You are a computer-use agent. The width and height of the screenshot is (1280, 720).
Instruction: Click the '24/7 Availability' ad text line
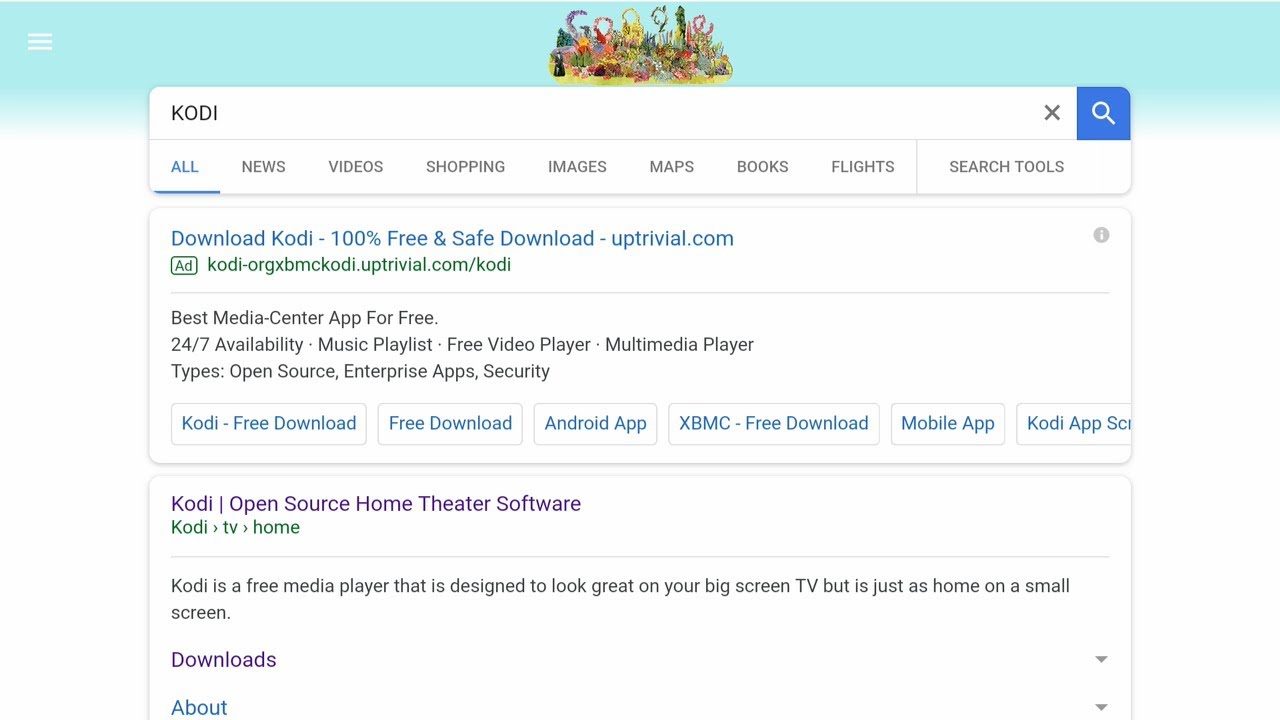pyautogui.click(x=462, y=344)
